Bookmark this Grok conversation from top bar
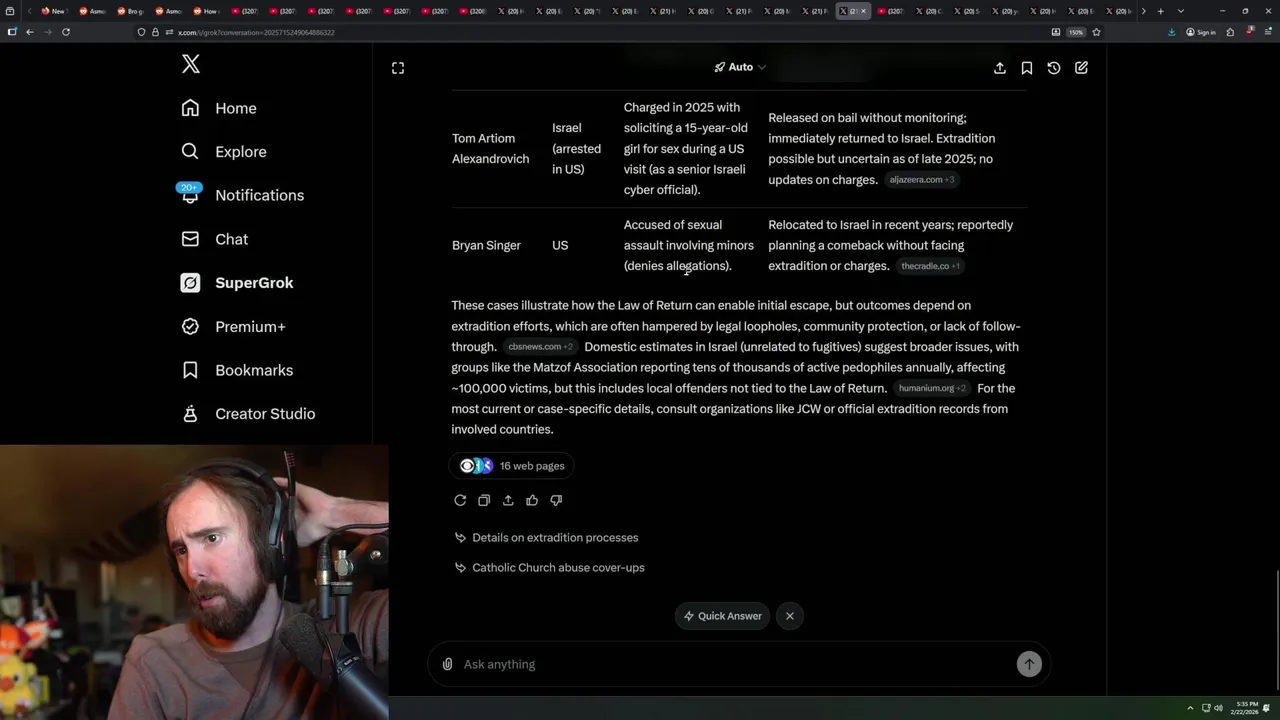Viewport: 1280px width, 720px height. tap(1027, 68)
